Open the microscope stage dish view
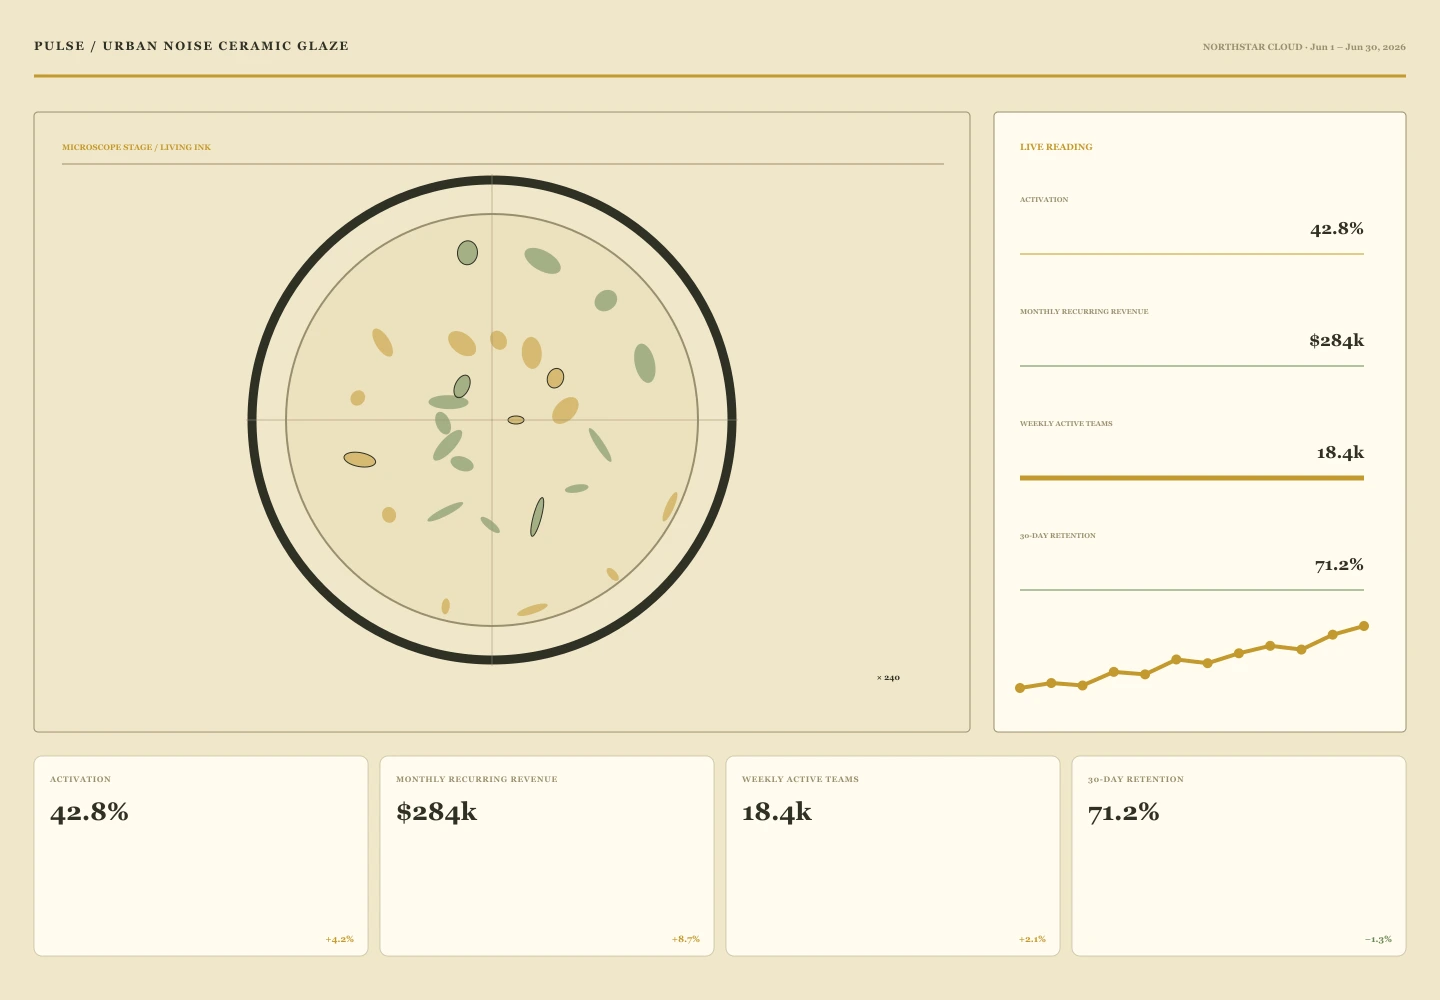 coord(492,420)
